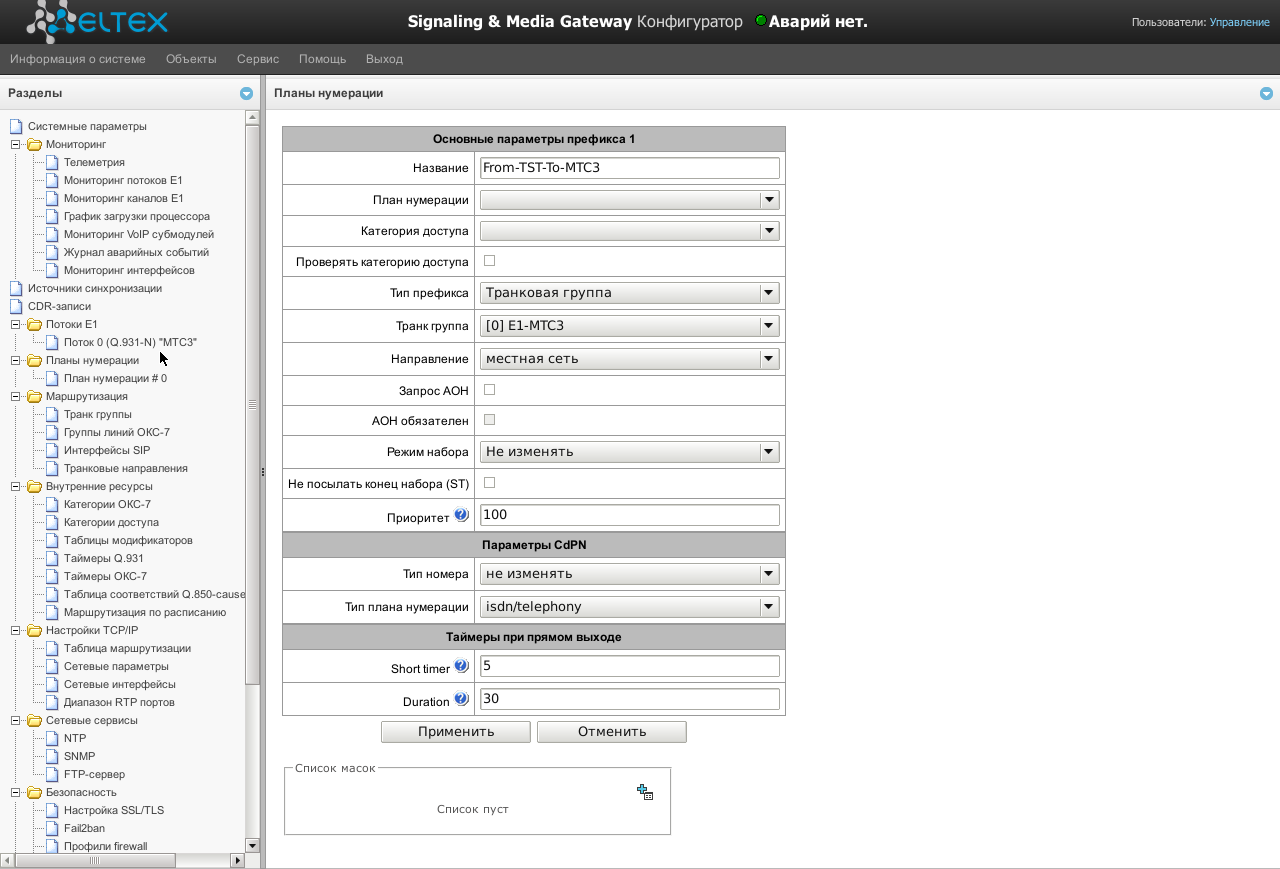Click the help icon next to Duration
Image resolution: width=1280 pixels, height=869 pixels.
click(461, 699)
